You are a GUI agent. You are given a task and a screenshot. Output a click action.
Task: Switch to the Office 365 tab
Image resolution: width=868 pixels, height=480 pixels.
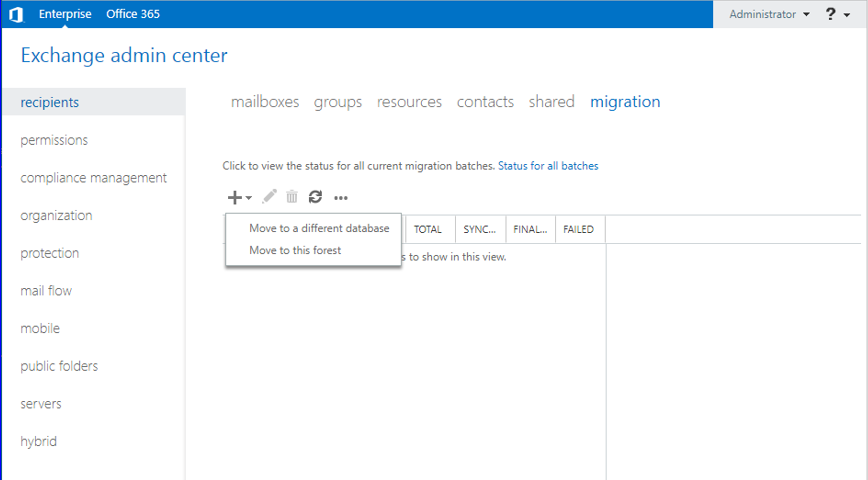(133, 14)
